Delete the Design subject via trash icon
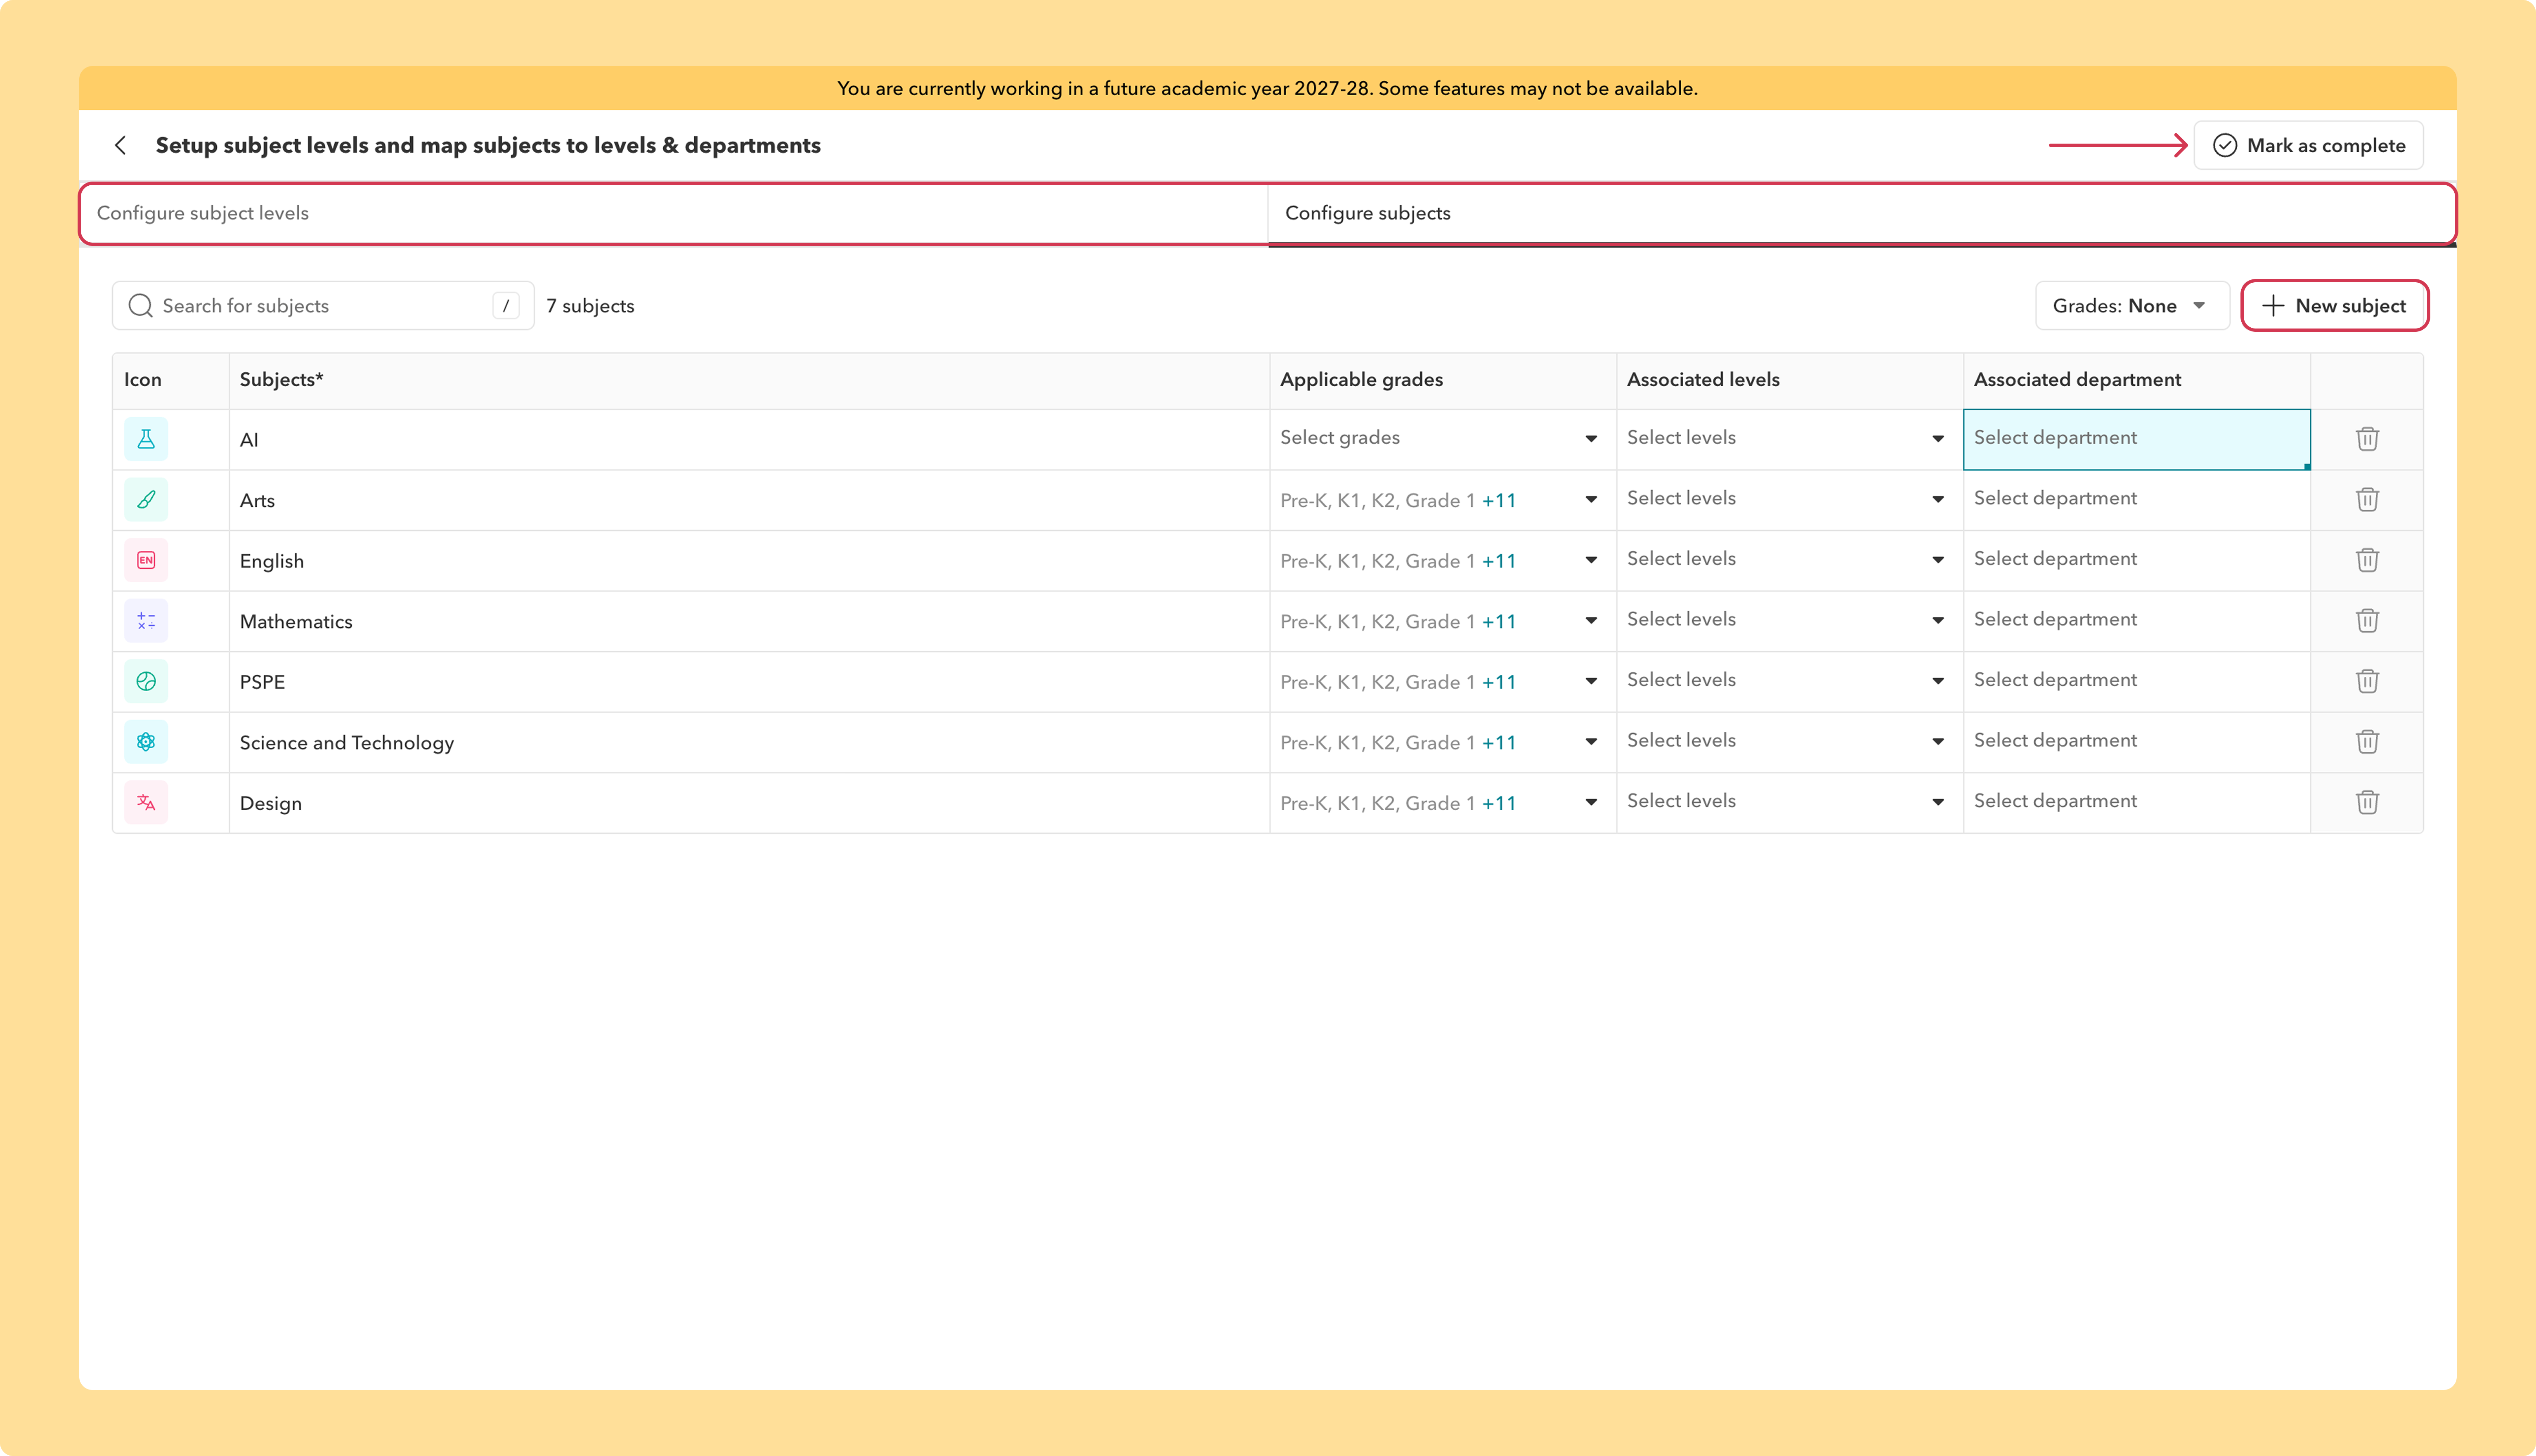2536x1456 pixels. tap(2367, 802)
